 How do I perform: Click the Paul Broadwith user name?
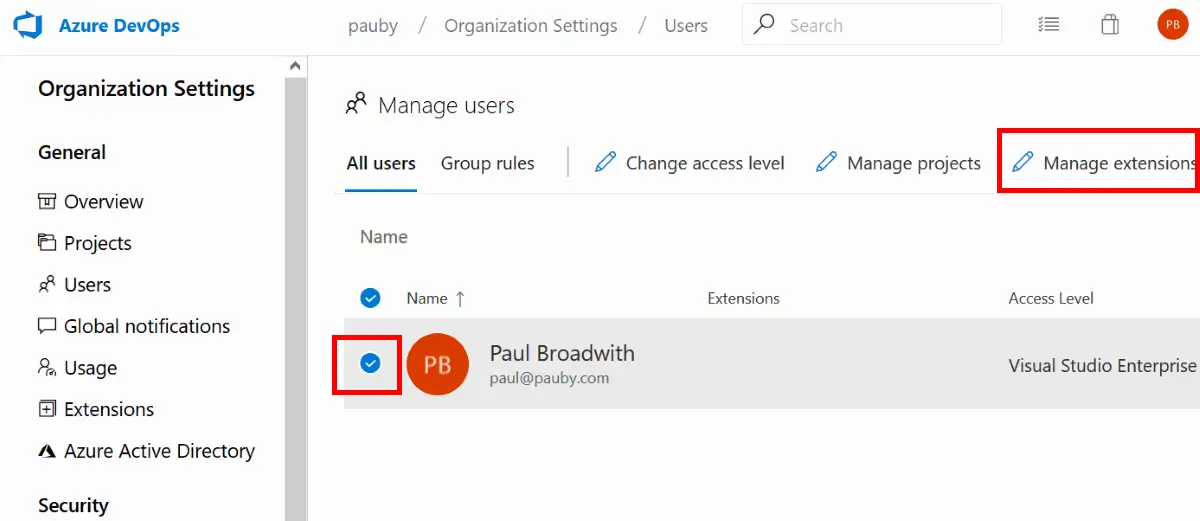(562, 353)
